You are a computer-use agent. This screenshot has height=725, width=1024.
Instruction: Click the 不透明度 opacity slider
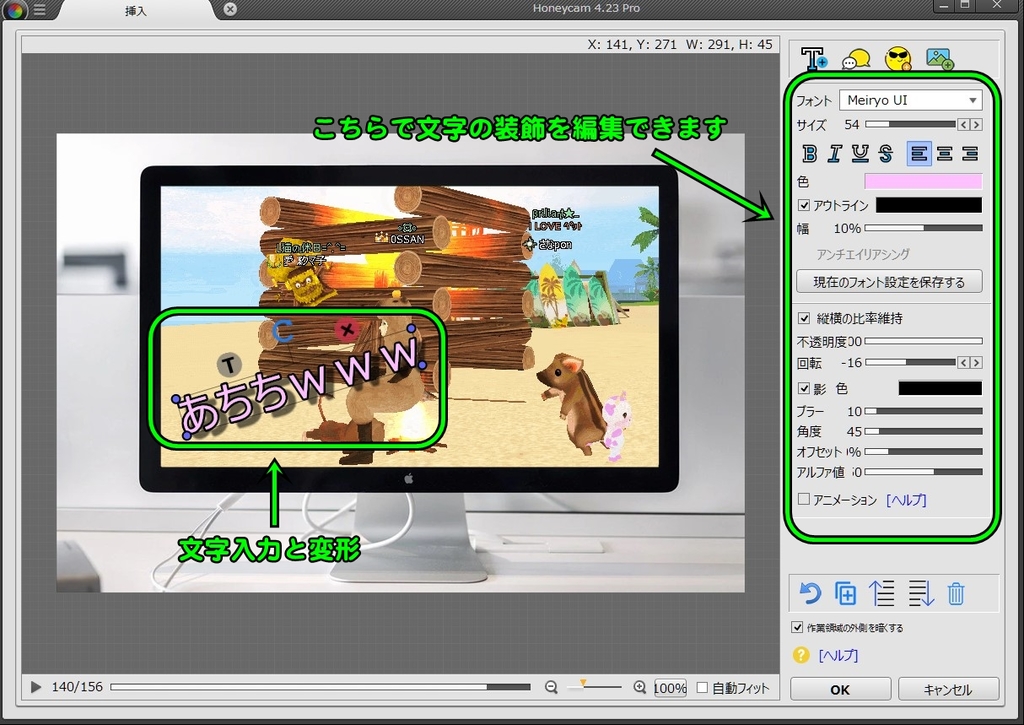923,341
